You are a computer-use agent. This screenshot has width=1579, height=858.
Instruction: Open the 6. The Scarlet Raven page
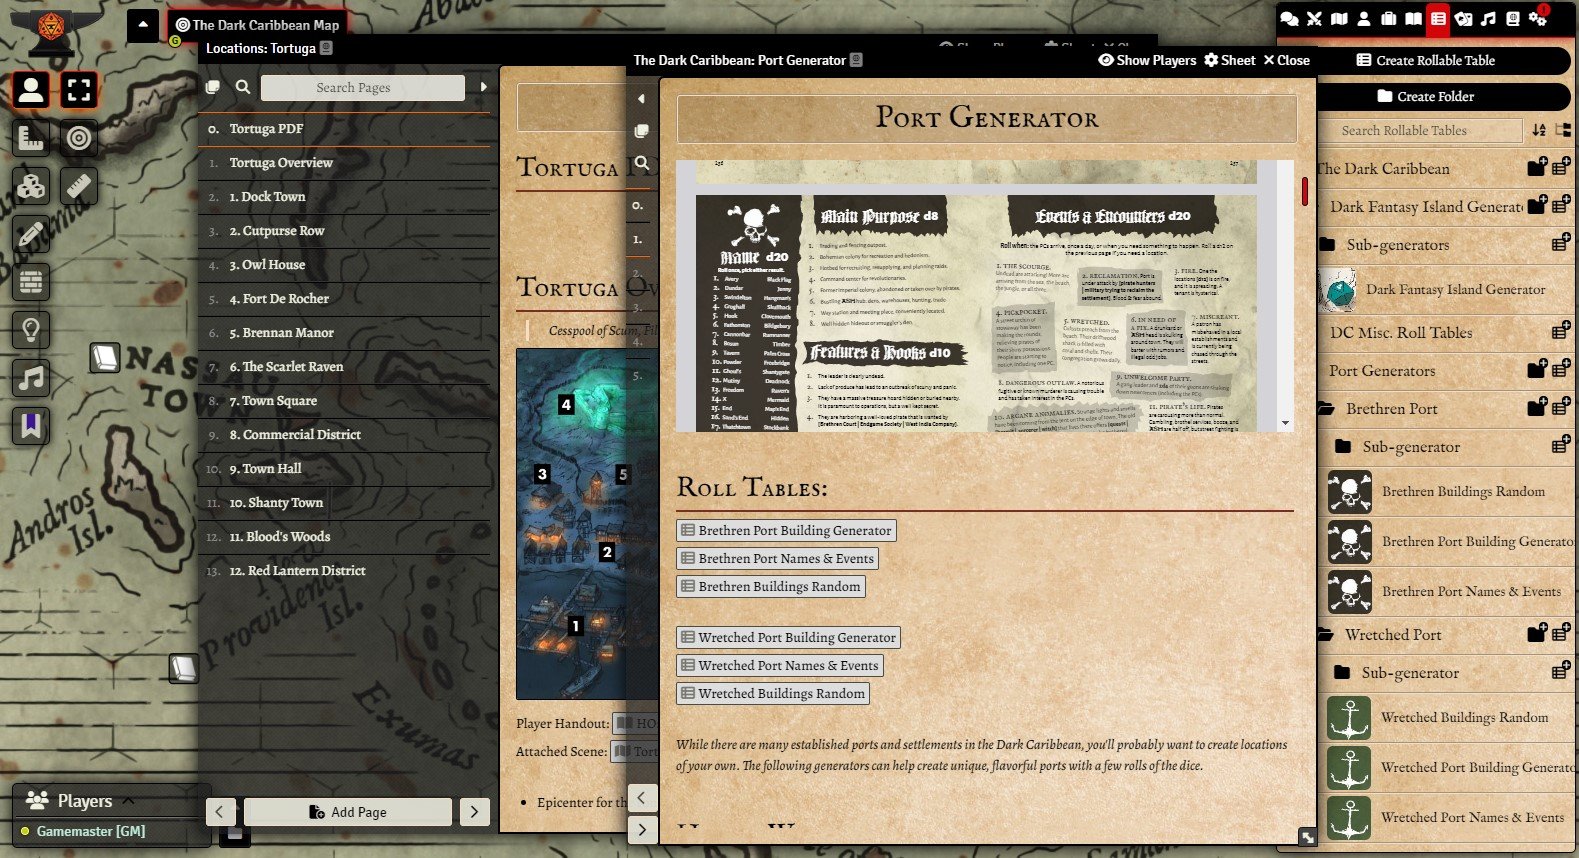[344, 367]
